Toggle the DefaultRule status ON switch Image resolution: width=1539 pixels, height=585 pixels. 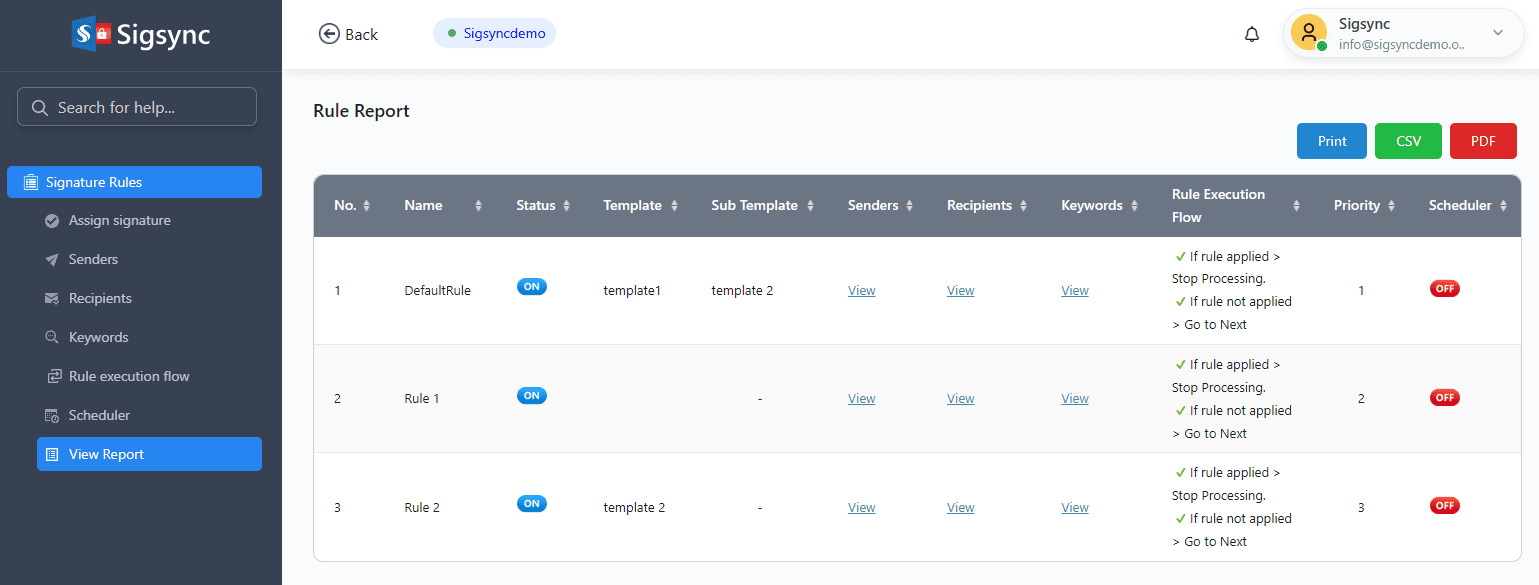(x=531, y=287)
